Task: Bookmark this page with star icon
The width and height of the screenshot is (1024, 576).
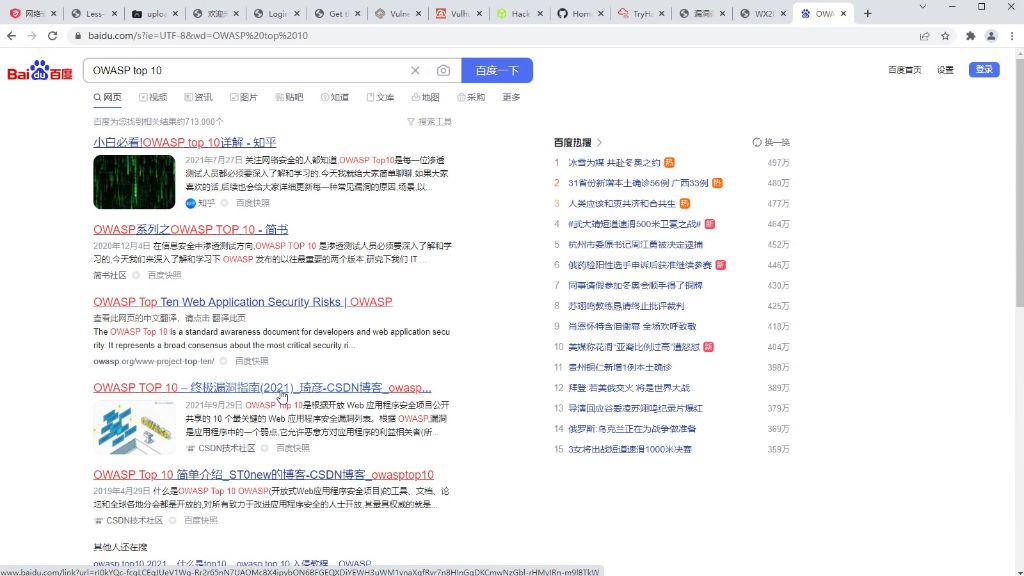Action: point(945,36)
